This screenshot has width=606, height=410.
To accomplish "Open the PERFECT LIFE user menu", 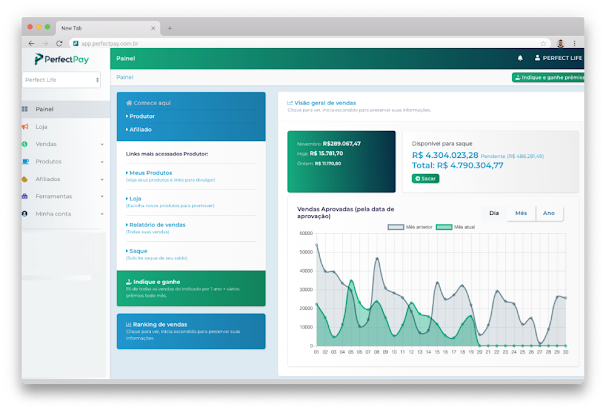I will [x=558, y=58].
